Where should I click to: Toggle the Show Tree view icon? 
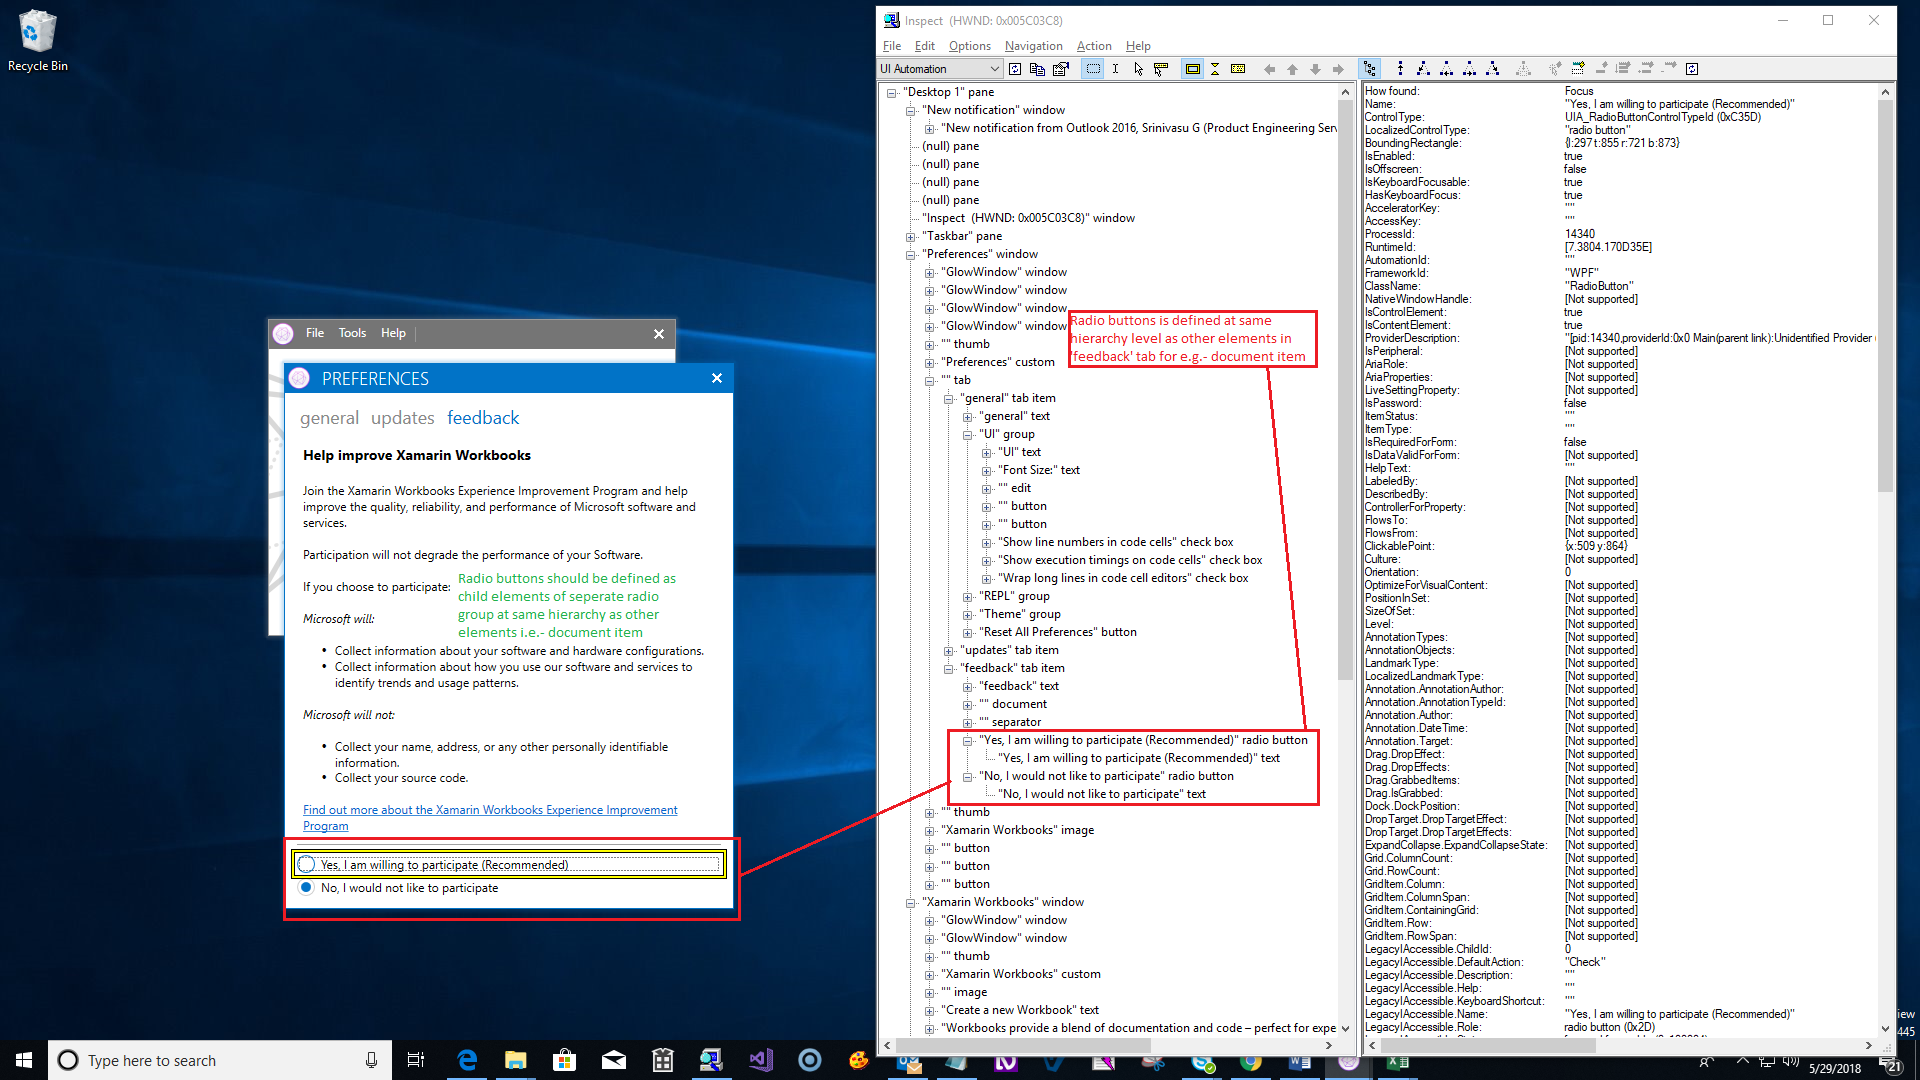pyautogui.click(x=1370, y=69)
